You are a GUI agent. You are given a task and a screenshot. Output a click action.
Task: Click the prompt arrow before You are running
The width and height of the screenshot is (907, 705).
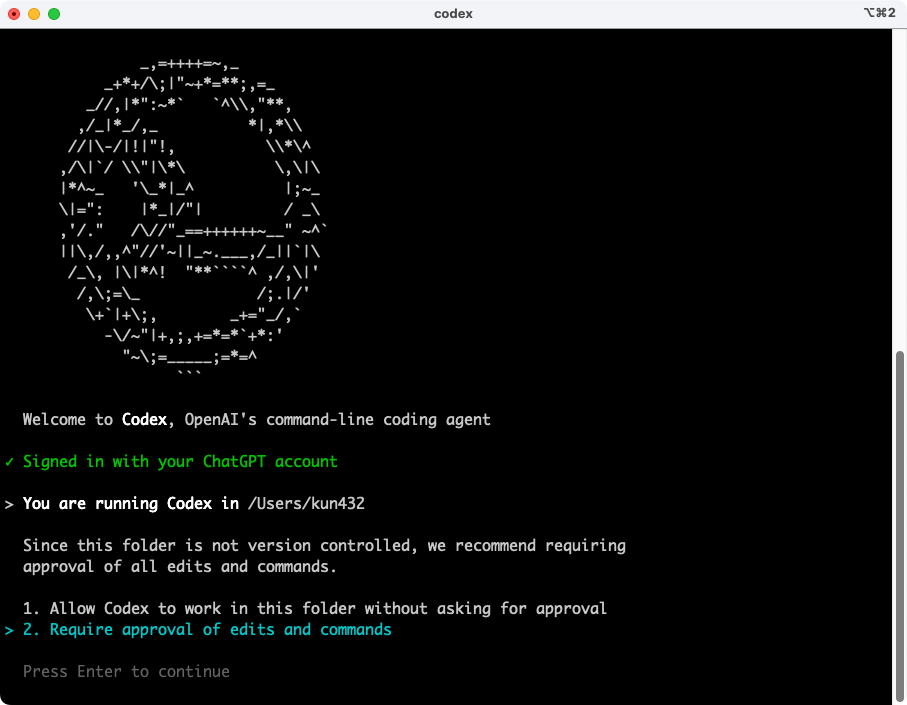(9, 504)
